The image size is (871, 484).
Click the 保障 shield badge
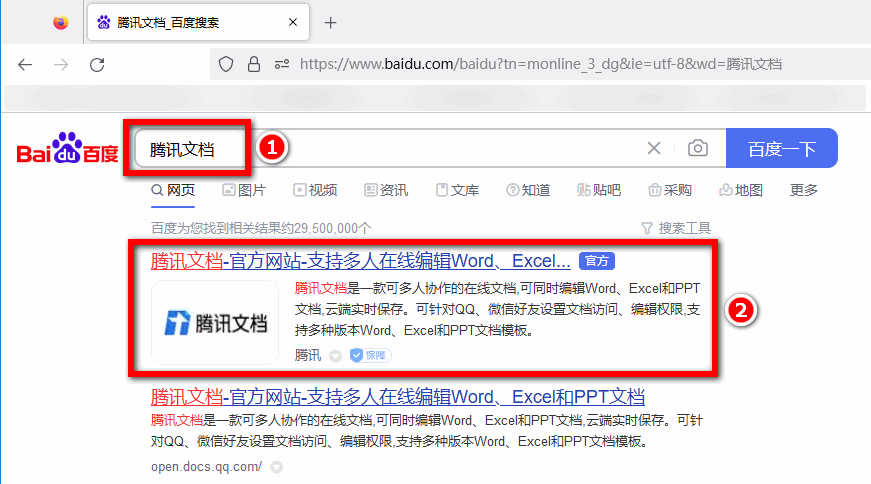click(x=370, y=355)
